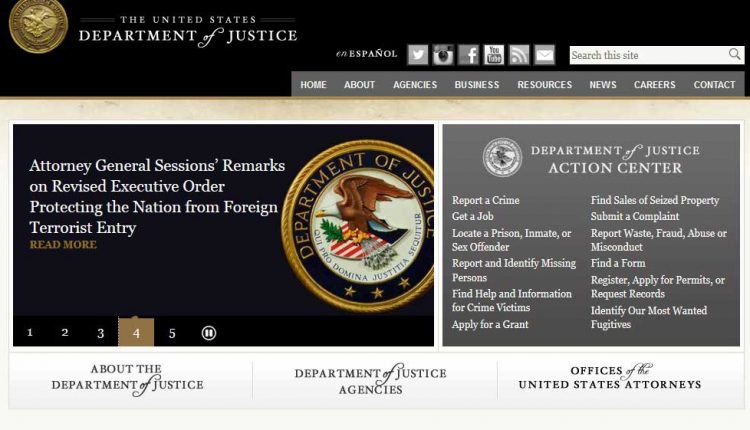Image resolution: width=750 pixels, height=430 pixels.
Task: Pause the slideshow rotation
Action: pyautogui.click(x=209, y=333)
